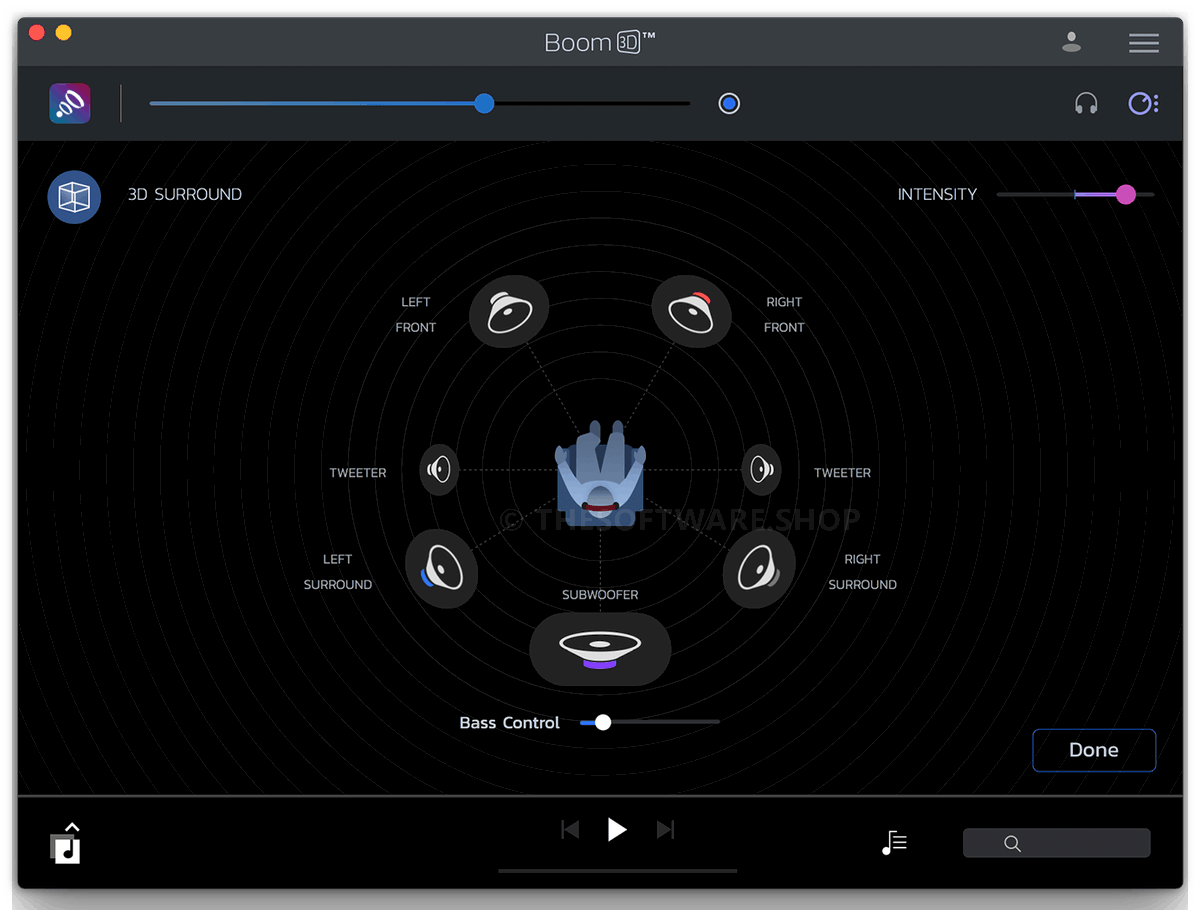Image resolution: width=1200 pixels, height=922 pixels.
Task: Toggle the Right Front speaker
Action: [x=691, y=312]
